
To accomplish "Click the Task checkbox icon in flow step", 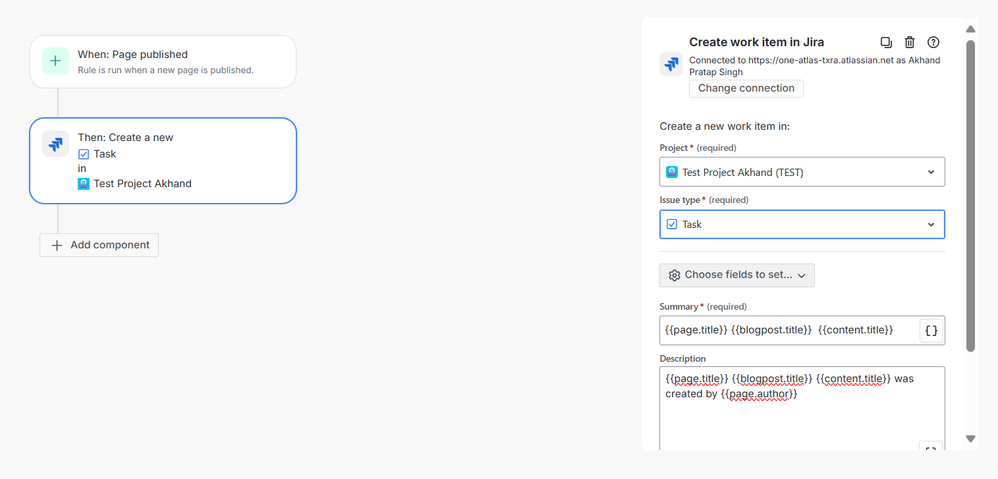I will tap(84, 154).
